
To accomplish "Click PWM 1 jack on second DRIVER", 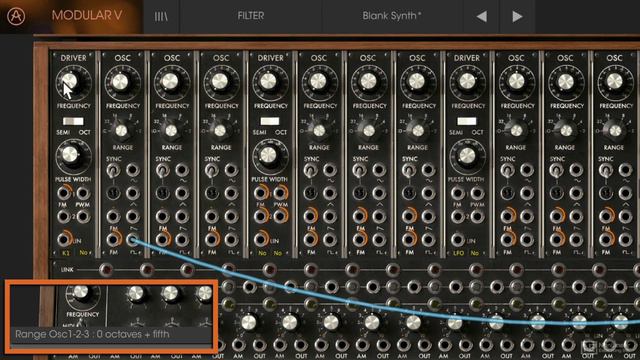I will 280,193.
